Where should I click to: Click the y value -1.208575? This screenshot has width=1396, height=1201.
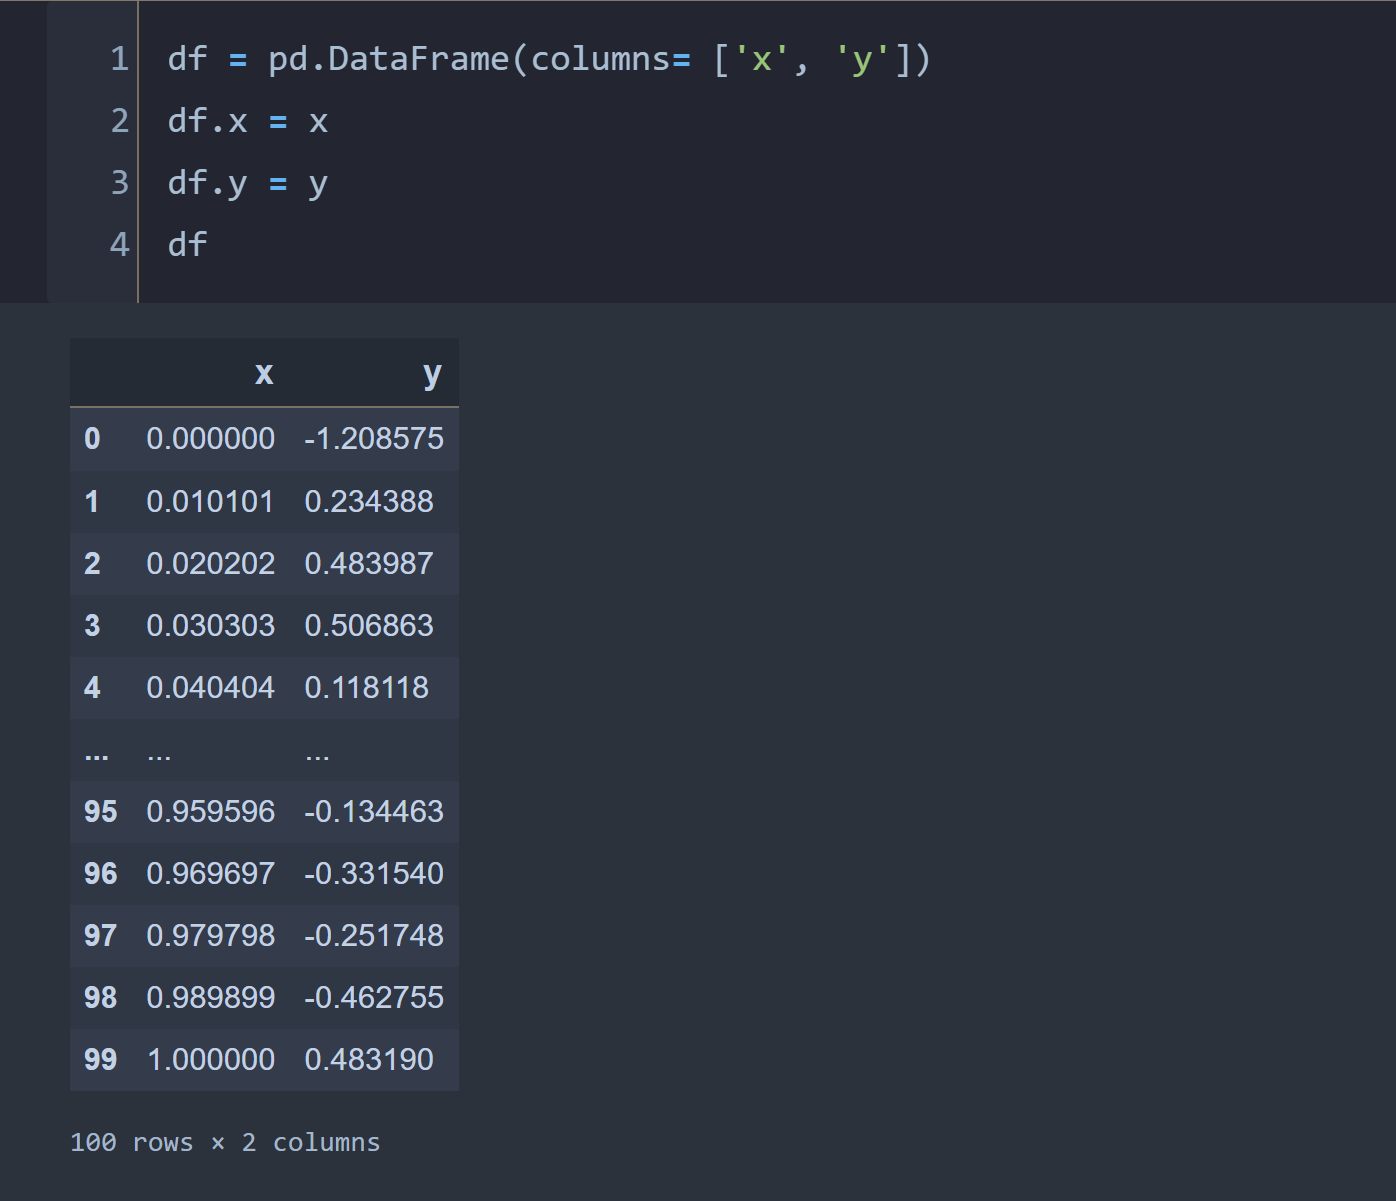pyautogui.click(x=373, y=439)
